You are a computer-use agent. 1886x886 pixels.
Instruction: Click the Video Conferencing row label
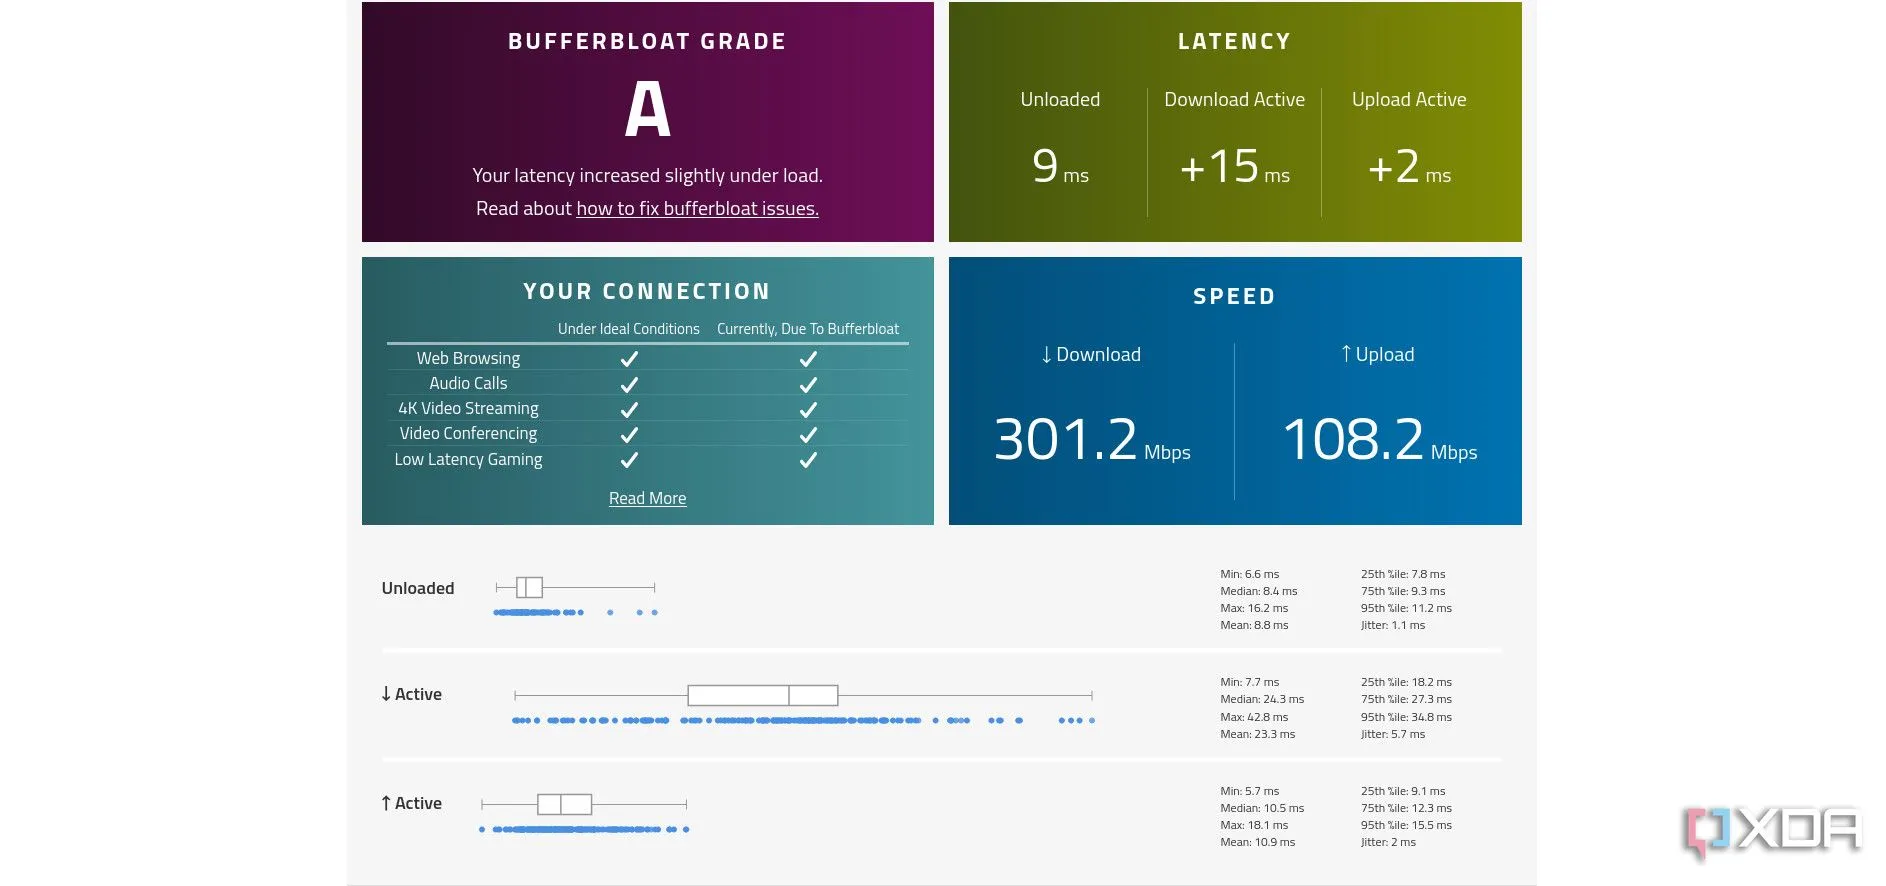468,433
